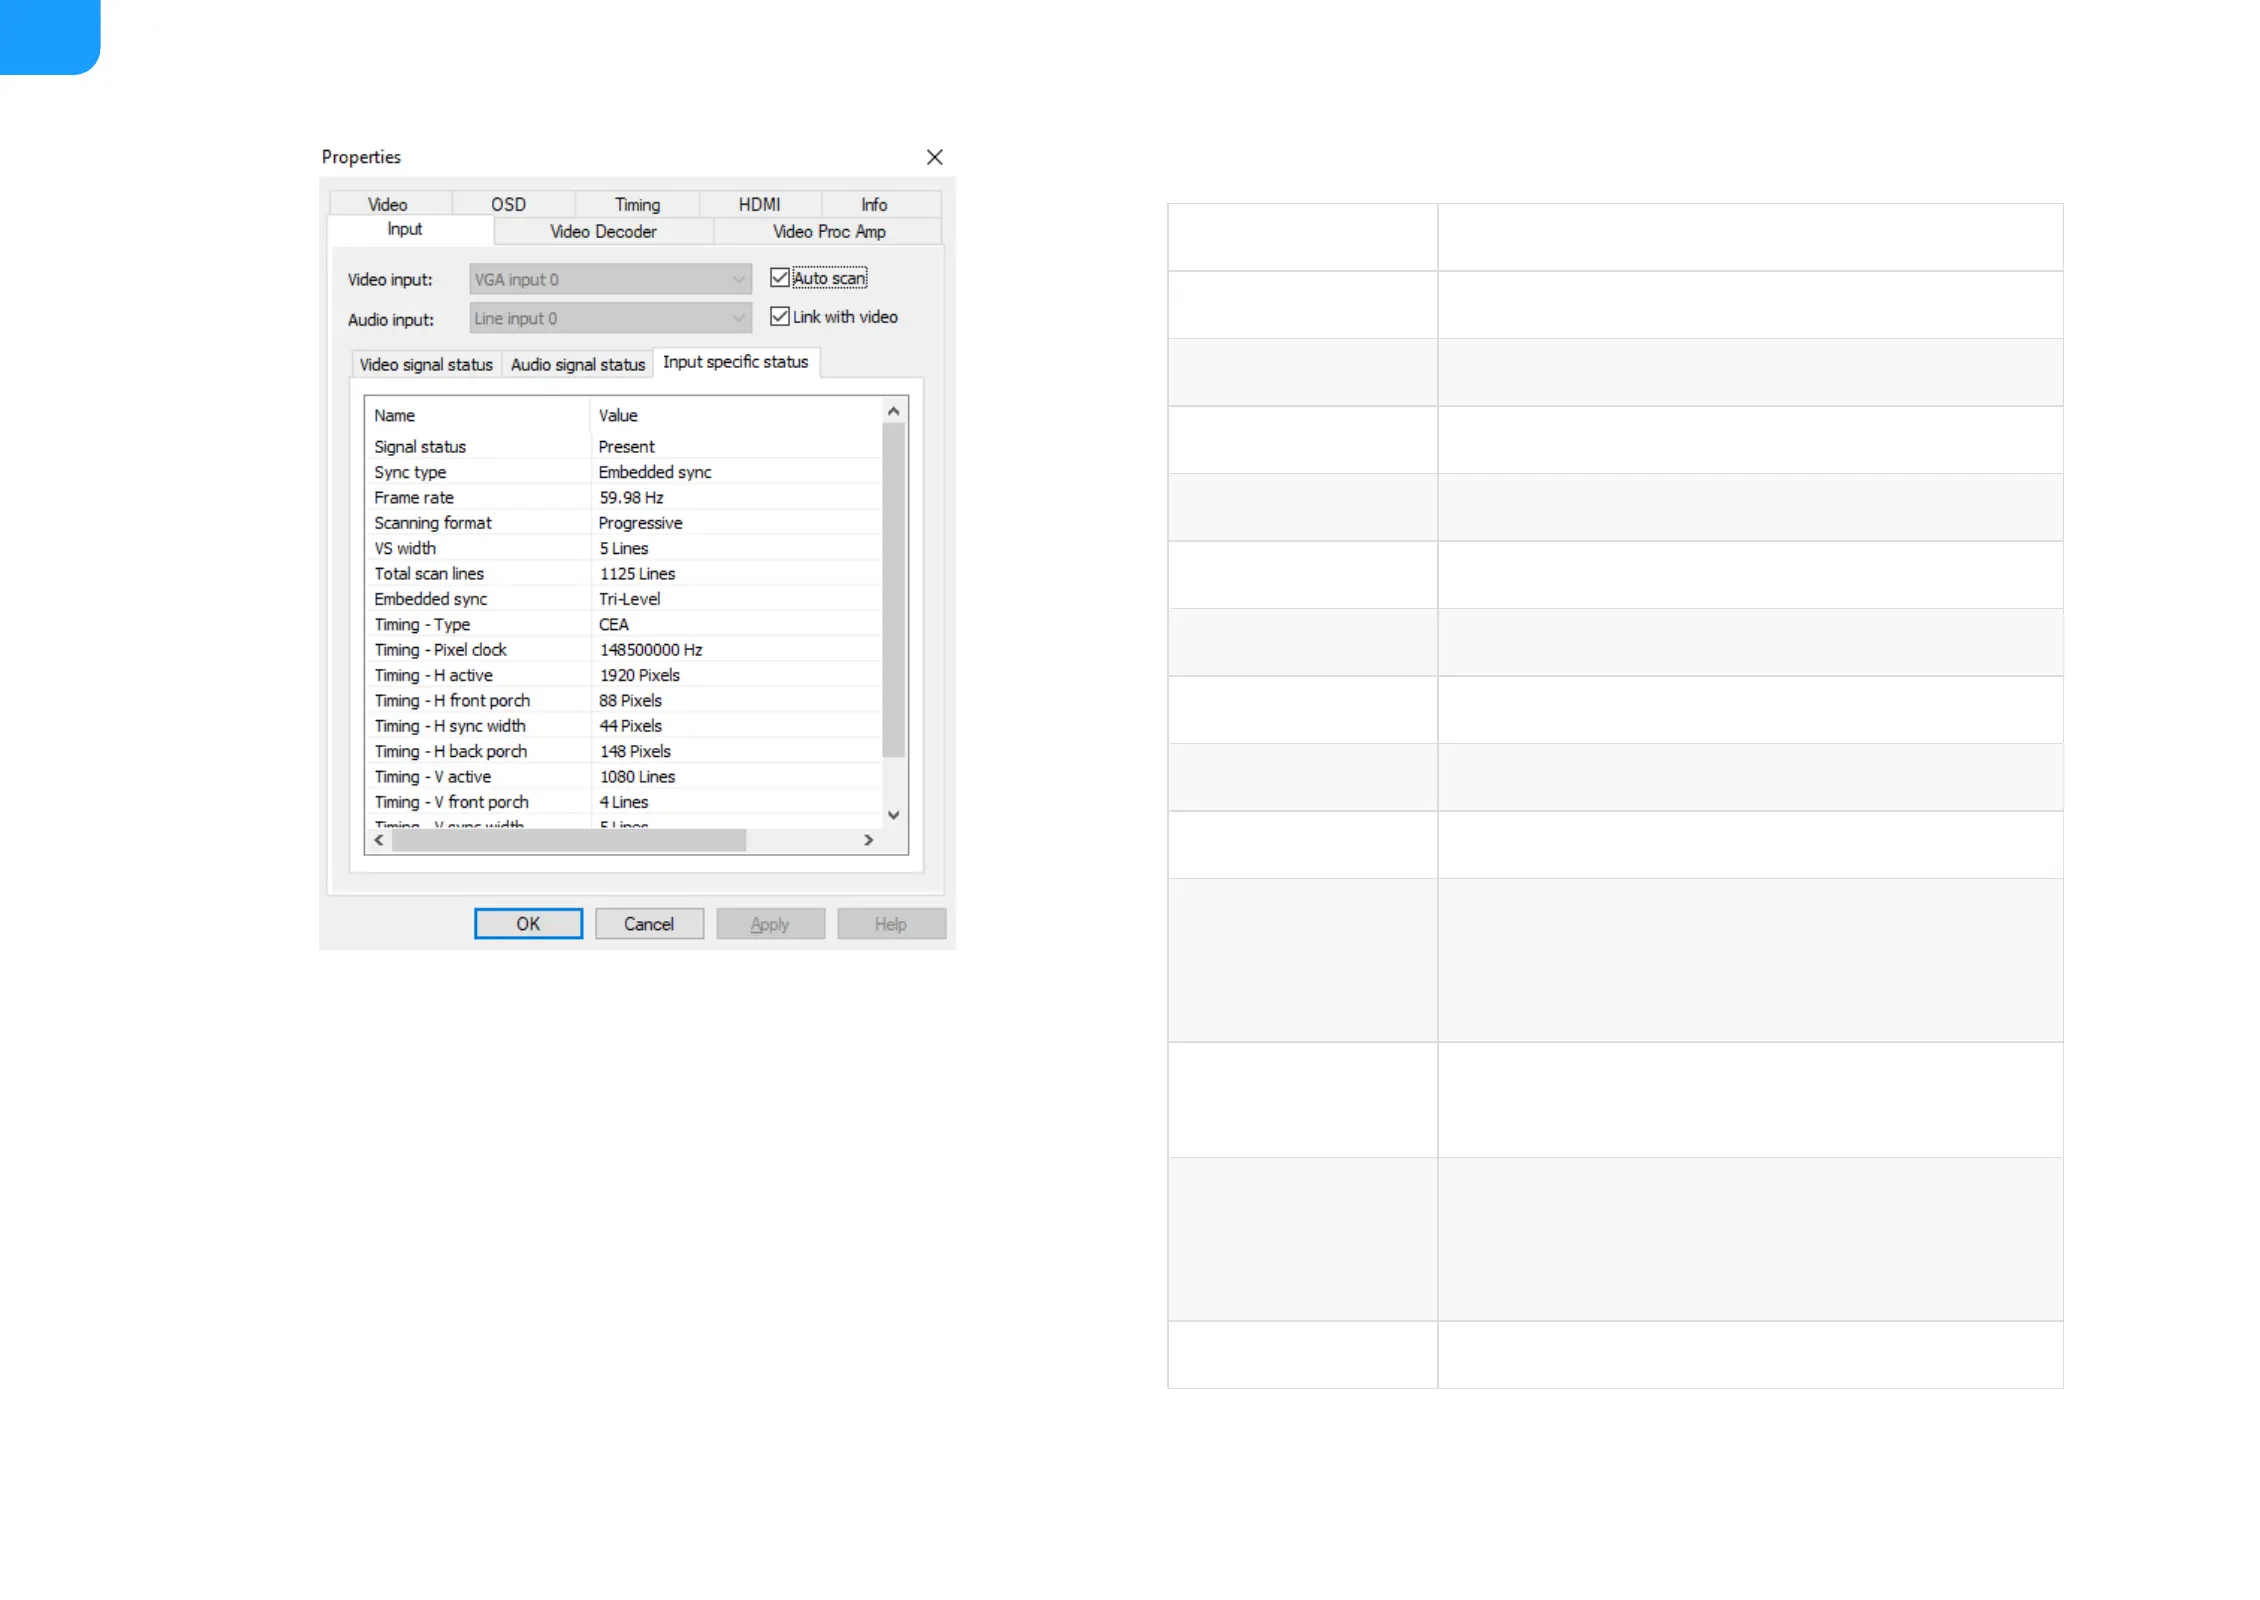The image size is (2260, 1600).
Task: Click the scroll right arrow in list
Action: tap(868, 841)
